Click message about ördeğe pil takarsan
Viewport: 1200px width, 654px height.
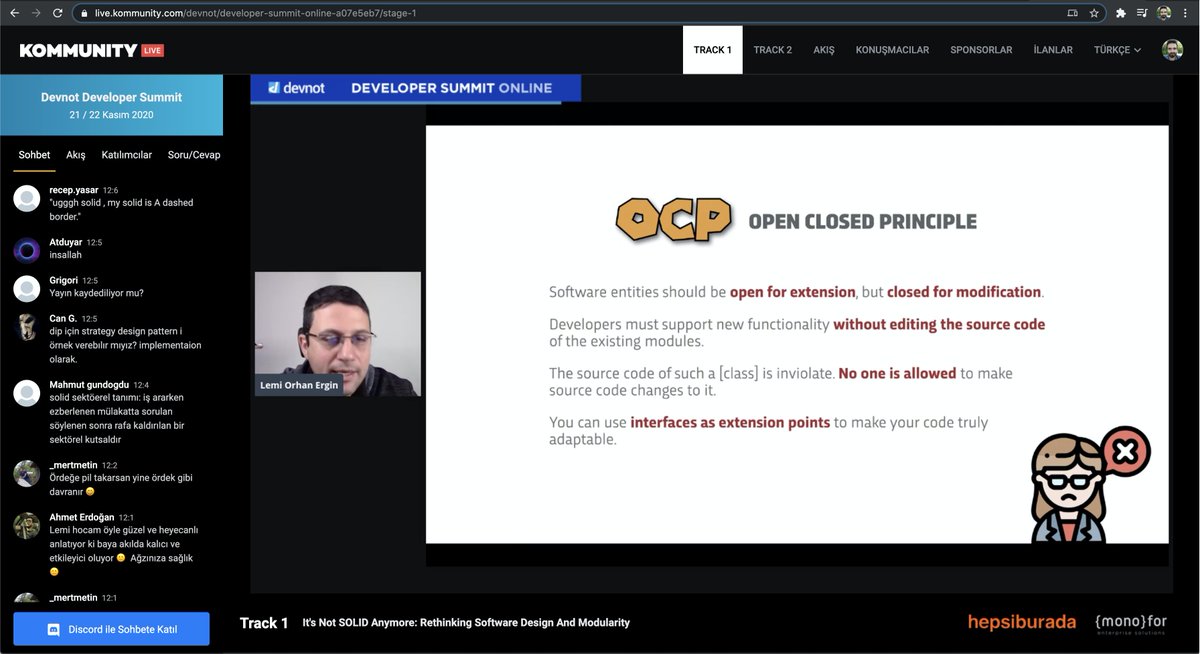pos(121,484)
